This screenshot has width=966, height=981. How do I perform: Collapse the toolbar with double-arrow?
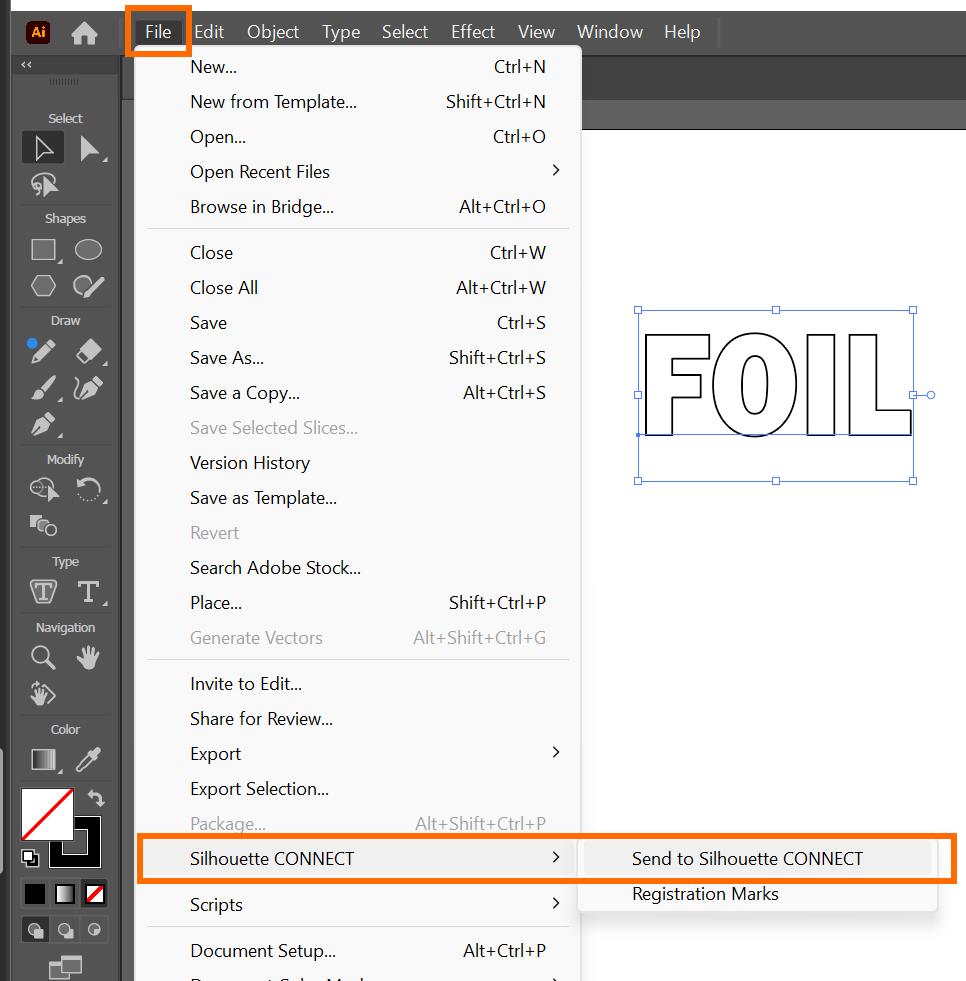click(26, 65)
